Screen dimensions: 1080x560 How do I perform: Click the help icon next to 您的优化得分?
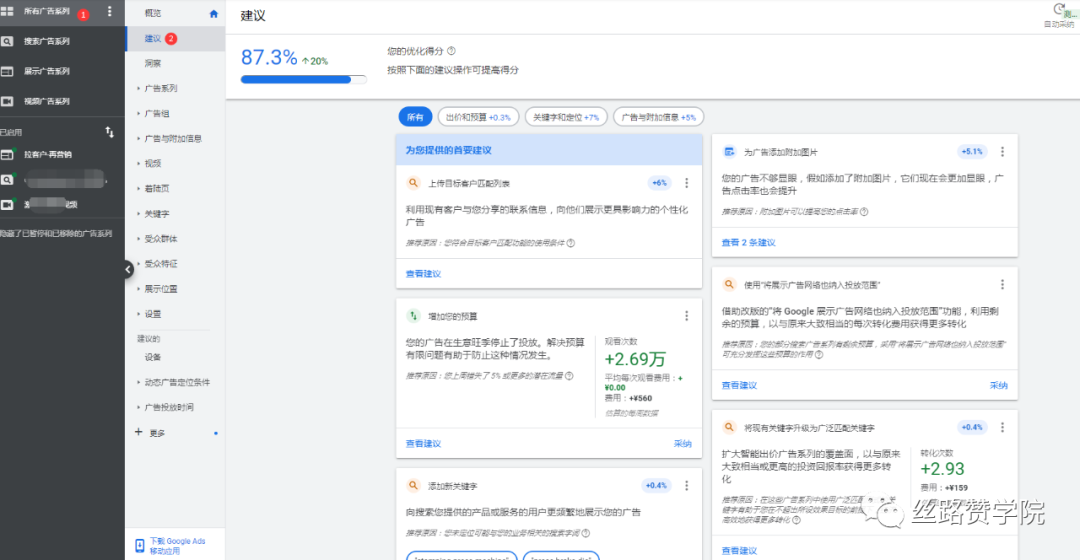pyautogui.click(x=452, y=51)
